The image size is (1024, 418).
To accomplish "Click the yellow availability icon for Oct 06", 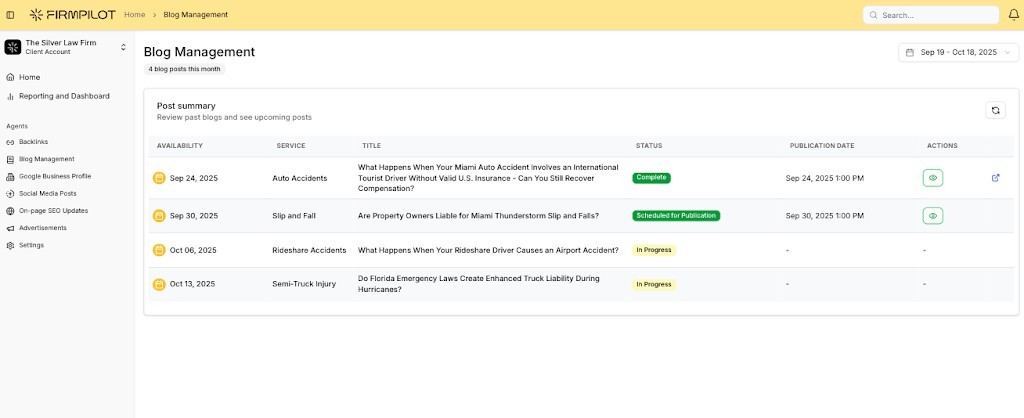I will pyautogui.click(x=158, y=250).
